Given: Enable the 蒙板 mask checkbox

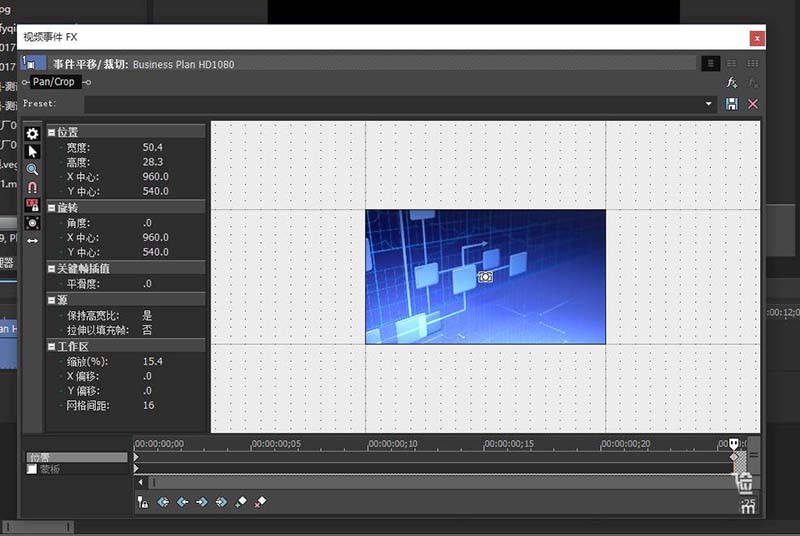Looking at the screenshot, I should pos(32,469).
